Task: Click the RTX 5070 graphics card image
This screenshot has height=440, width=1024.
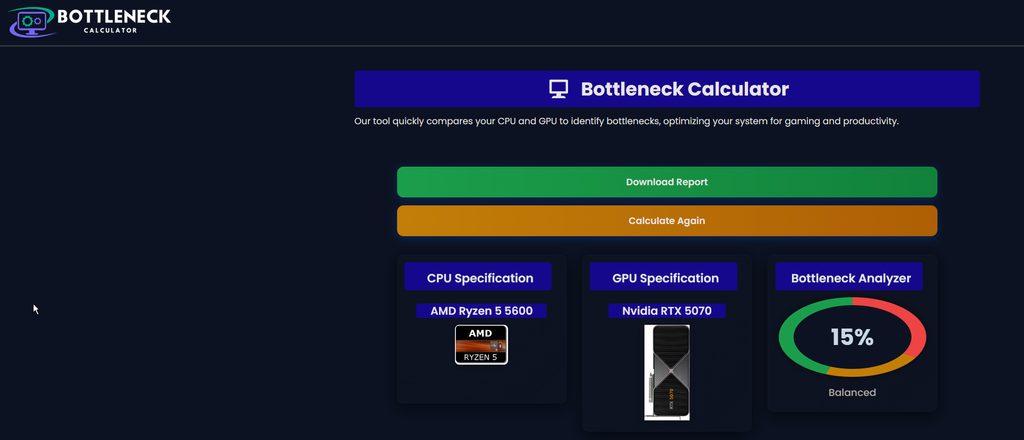Action: 667,373
